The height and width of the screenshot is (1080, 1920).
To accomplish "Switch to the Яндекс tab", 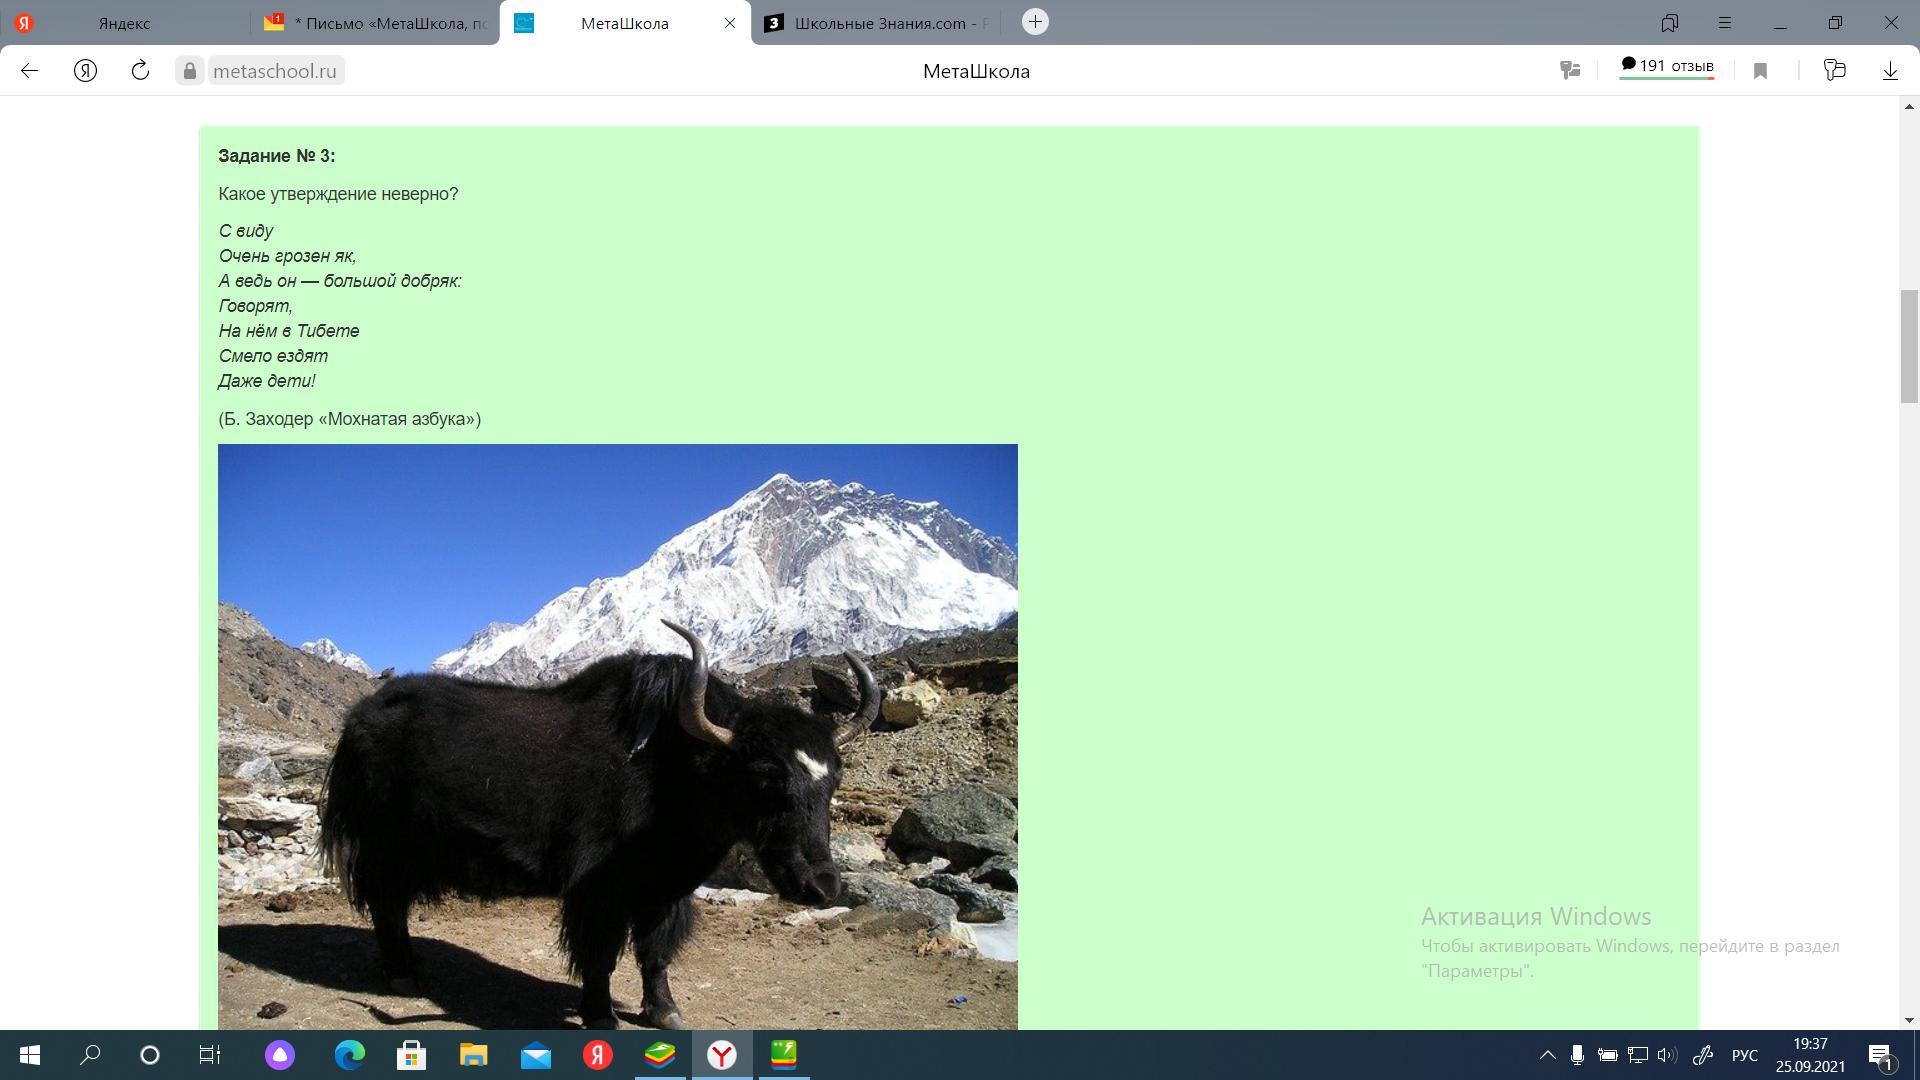I will pos(124,23).
